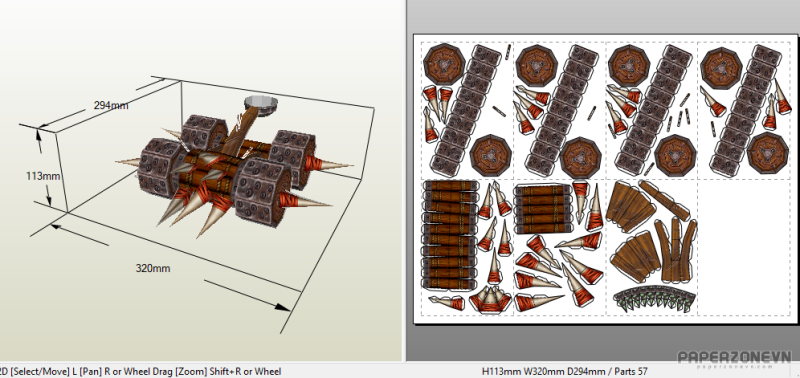Click the smaller barrel piece on the second lower page
Screen dimensions: 800x378
(x=542, y=209)
